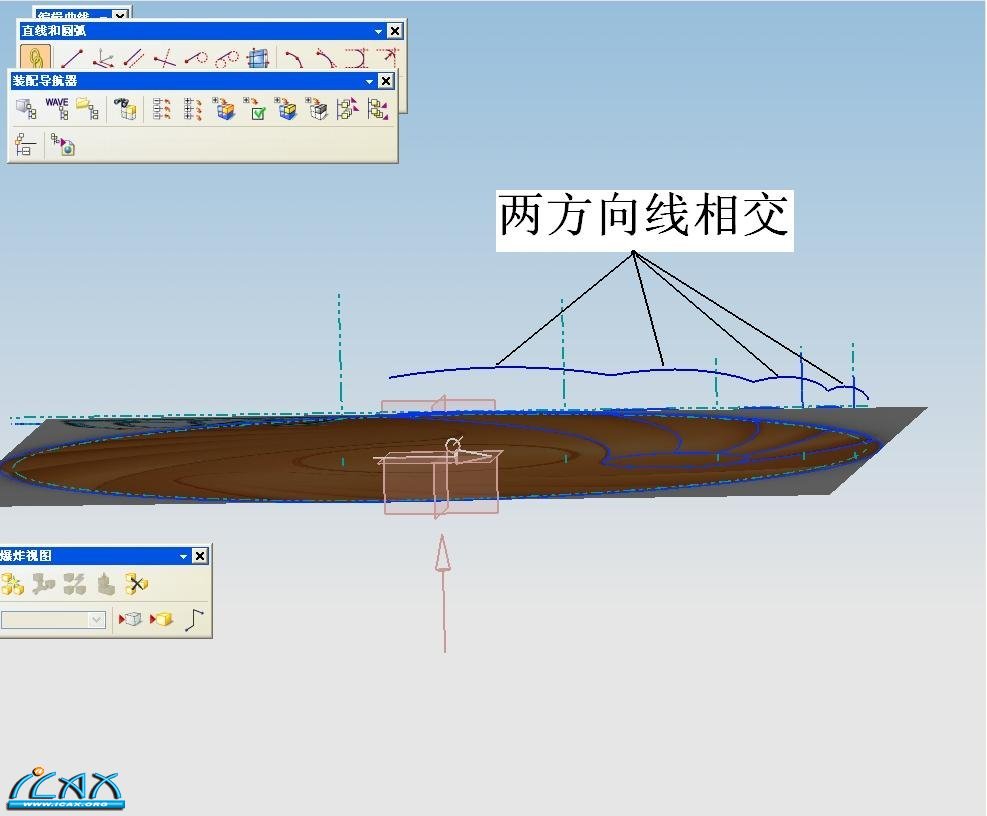Select the Arc Point-Point-Tangent tool
Viewport: 987px width, 816px height.
click(325, 59)
